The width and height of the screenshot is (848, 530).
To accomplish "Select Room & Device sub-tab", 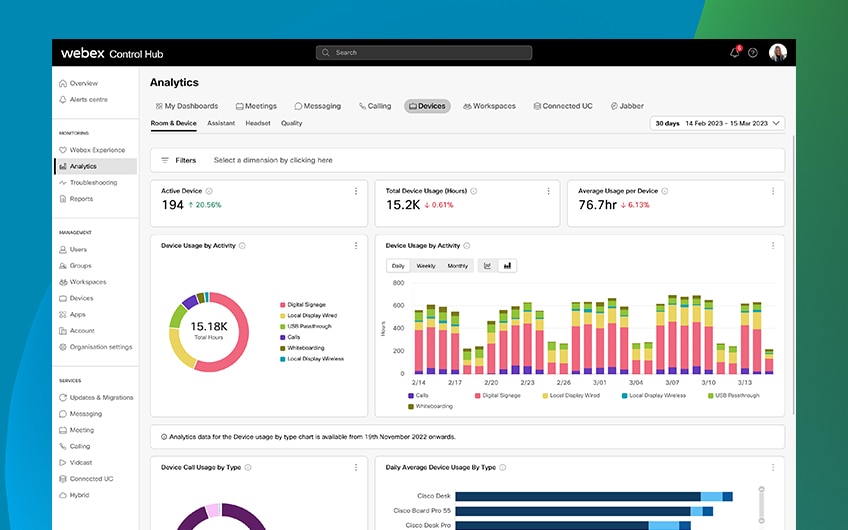I will coord(173,123).
